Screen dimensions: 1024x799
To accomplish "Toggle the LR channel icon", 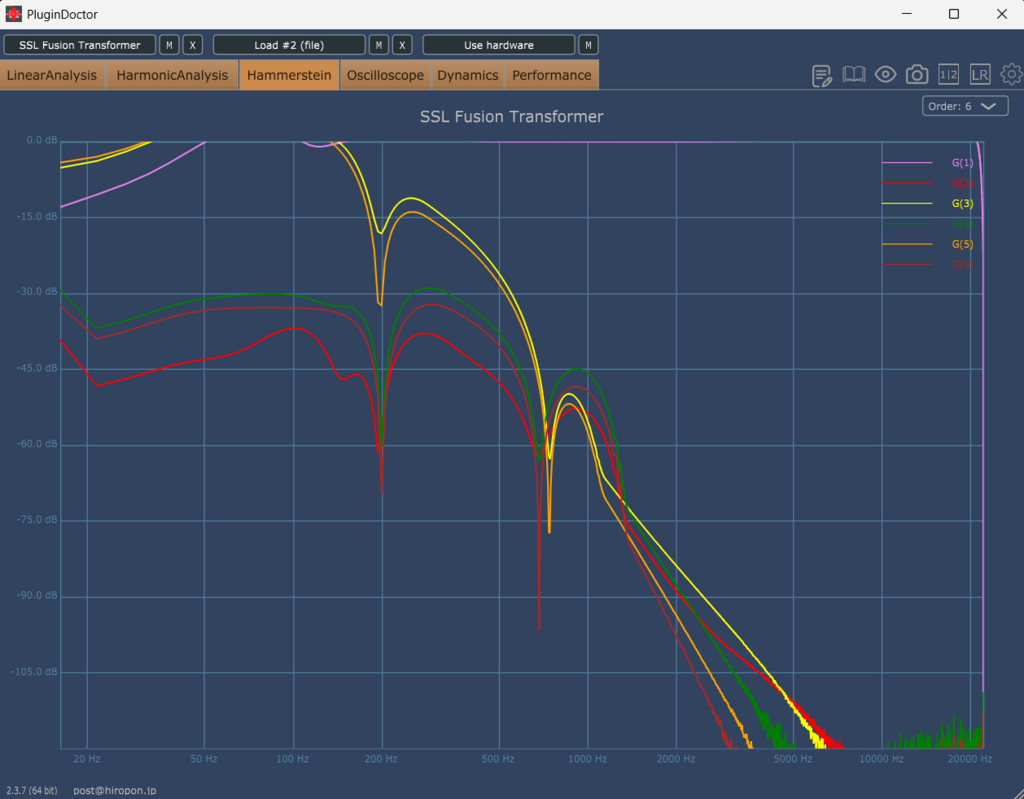I will pyautogui.click(x=980, y=74).
